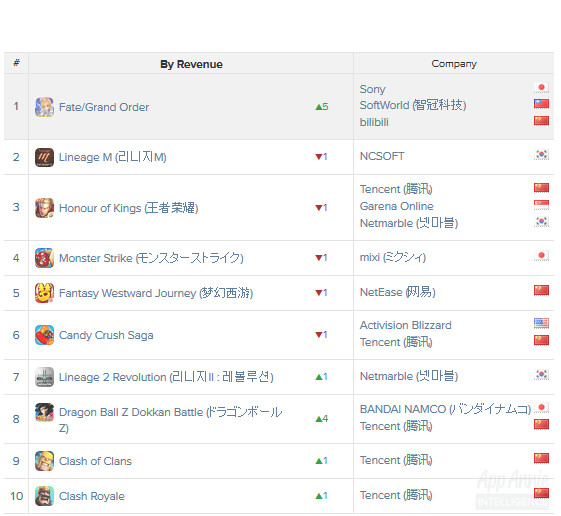The height and width of the screenshot is (516, 561).
Task: Click the Company column header
Action: click(454, 64)
